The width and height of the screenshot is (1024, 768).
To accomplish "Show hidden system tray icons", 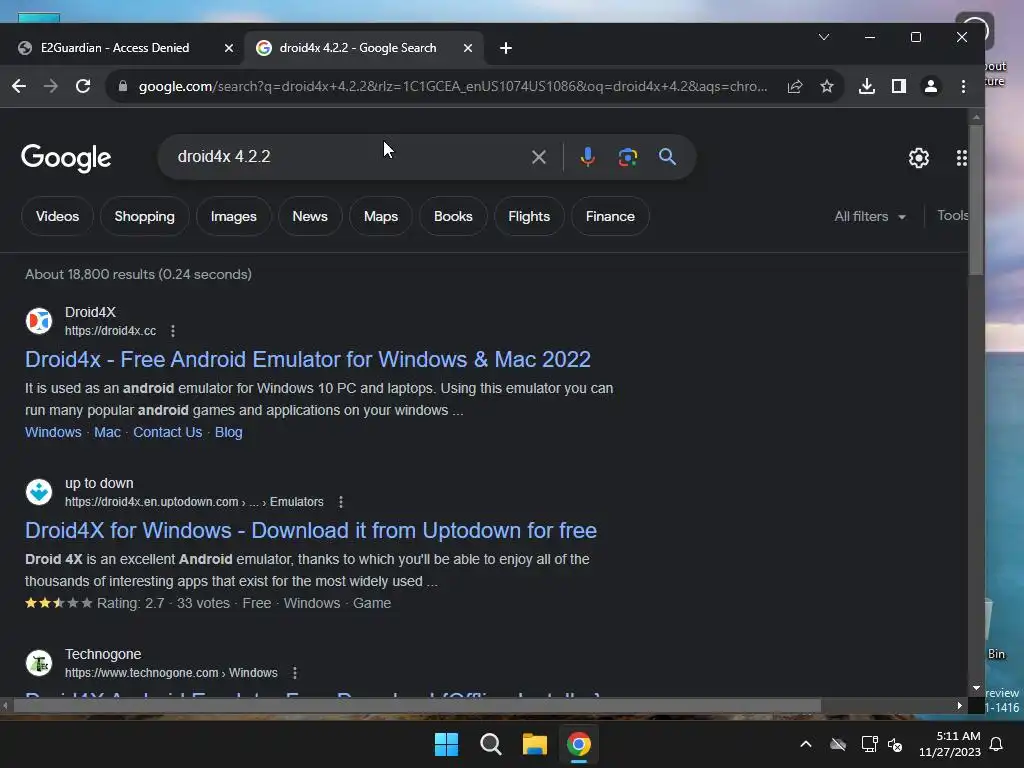I will 806,744.
